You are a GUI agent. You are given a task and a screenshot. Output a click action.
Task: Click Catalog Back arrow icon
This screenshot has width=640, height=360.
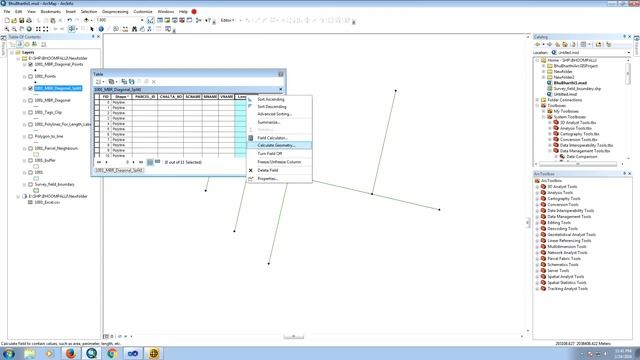[x=538, y=44]
